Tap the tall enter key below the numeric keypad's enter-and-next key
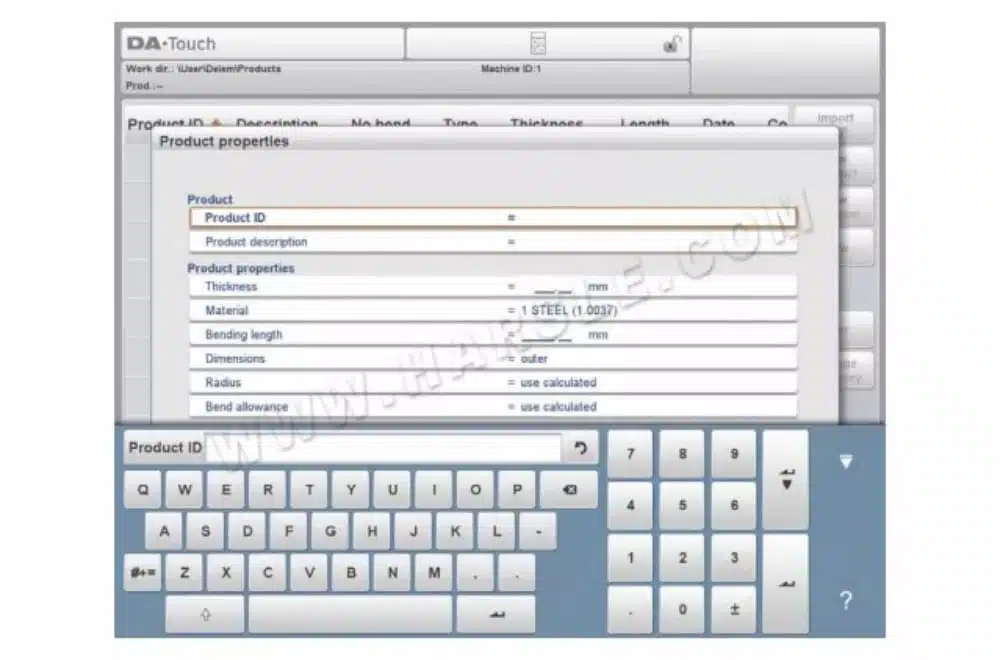Screen dimensions: 1000x660 (786, 583)
